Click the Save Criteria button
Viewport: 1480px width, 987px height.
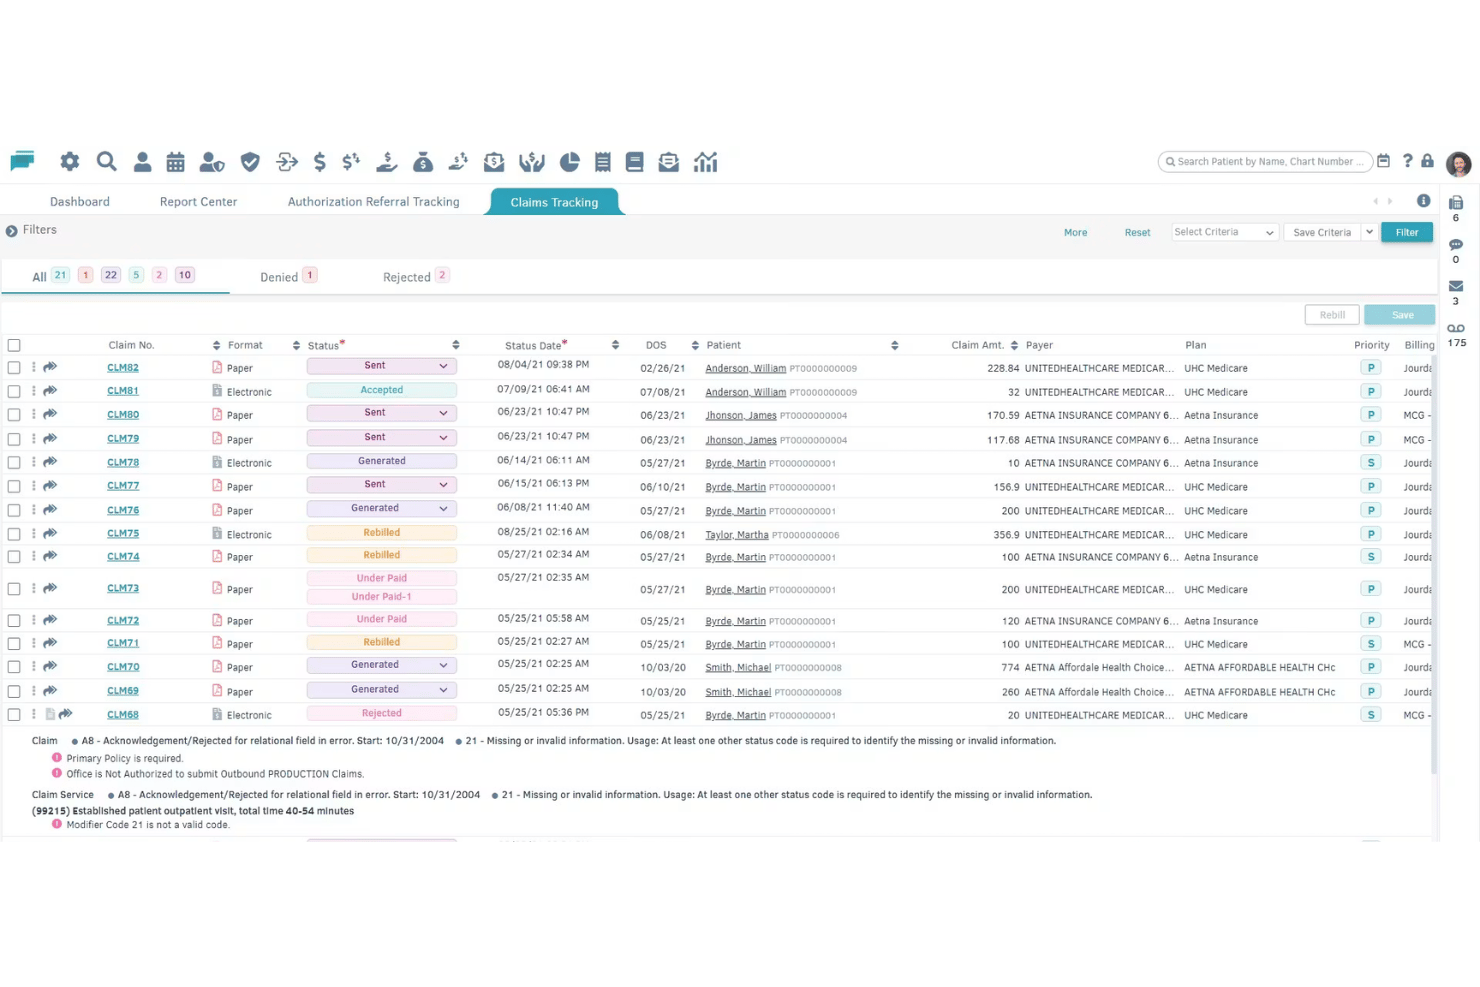(x=1322, y=232)
